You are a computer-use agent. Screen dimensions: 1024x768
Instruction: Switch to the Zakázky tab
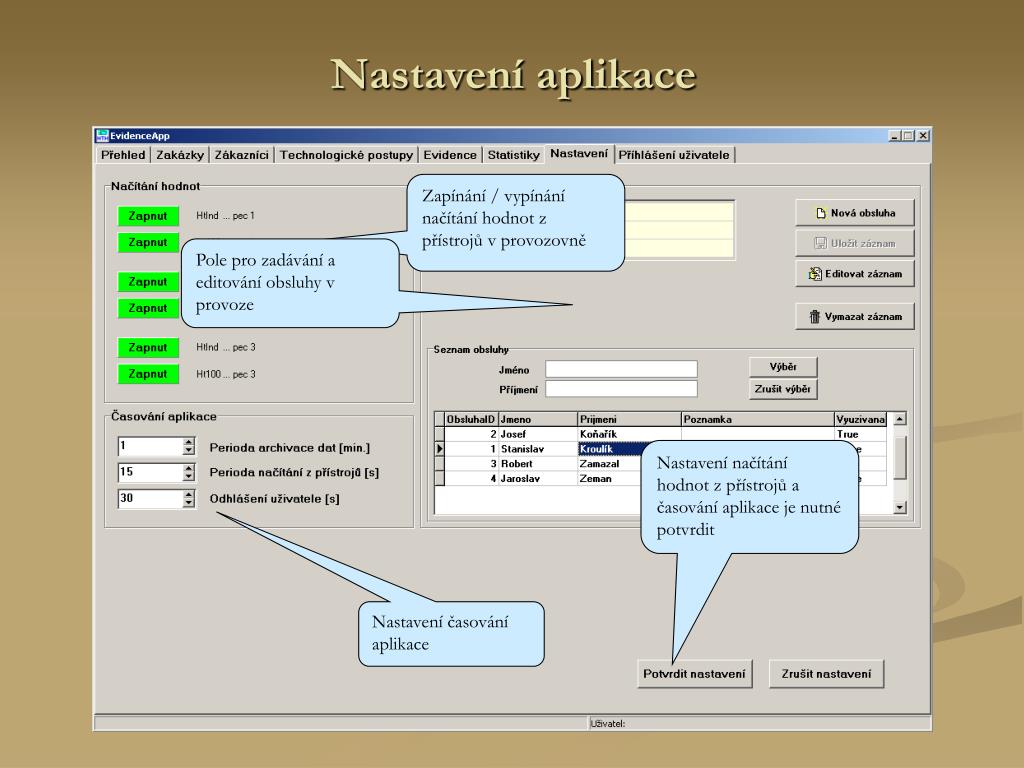click(x=180, y=155)
